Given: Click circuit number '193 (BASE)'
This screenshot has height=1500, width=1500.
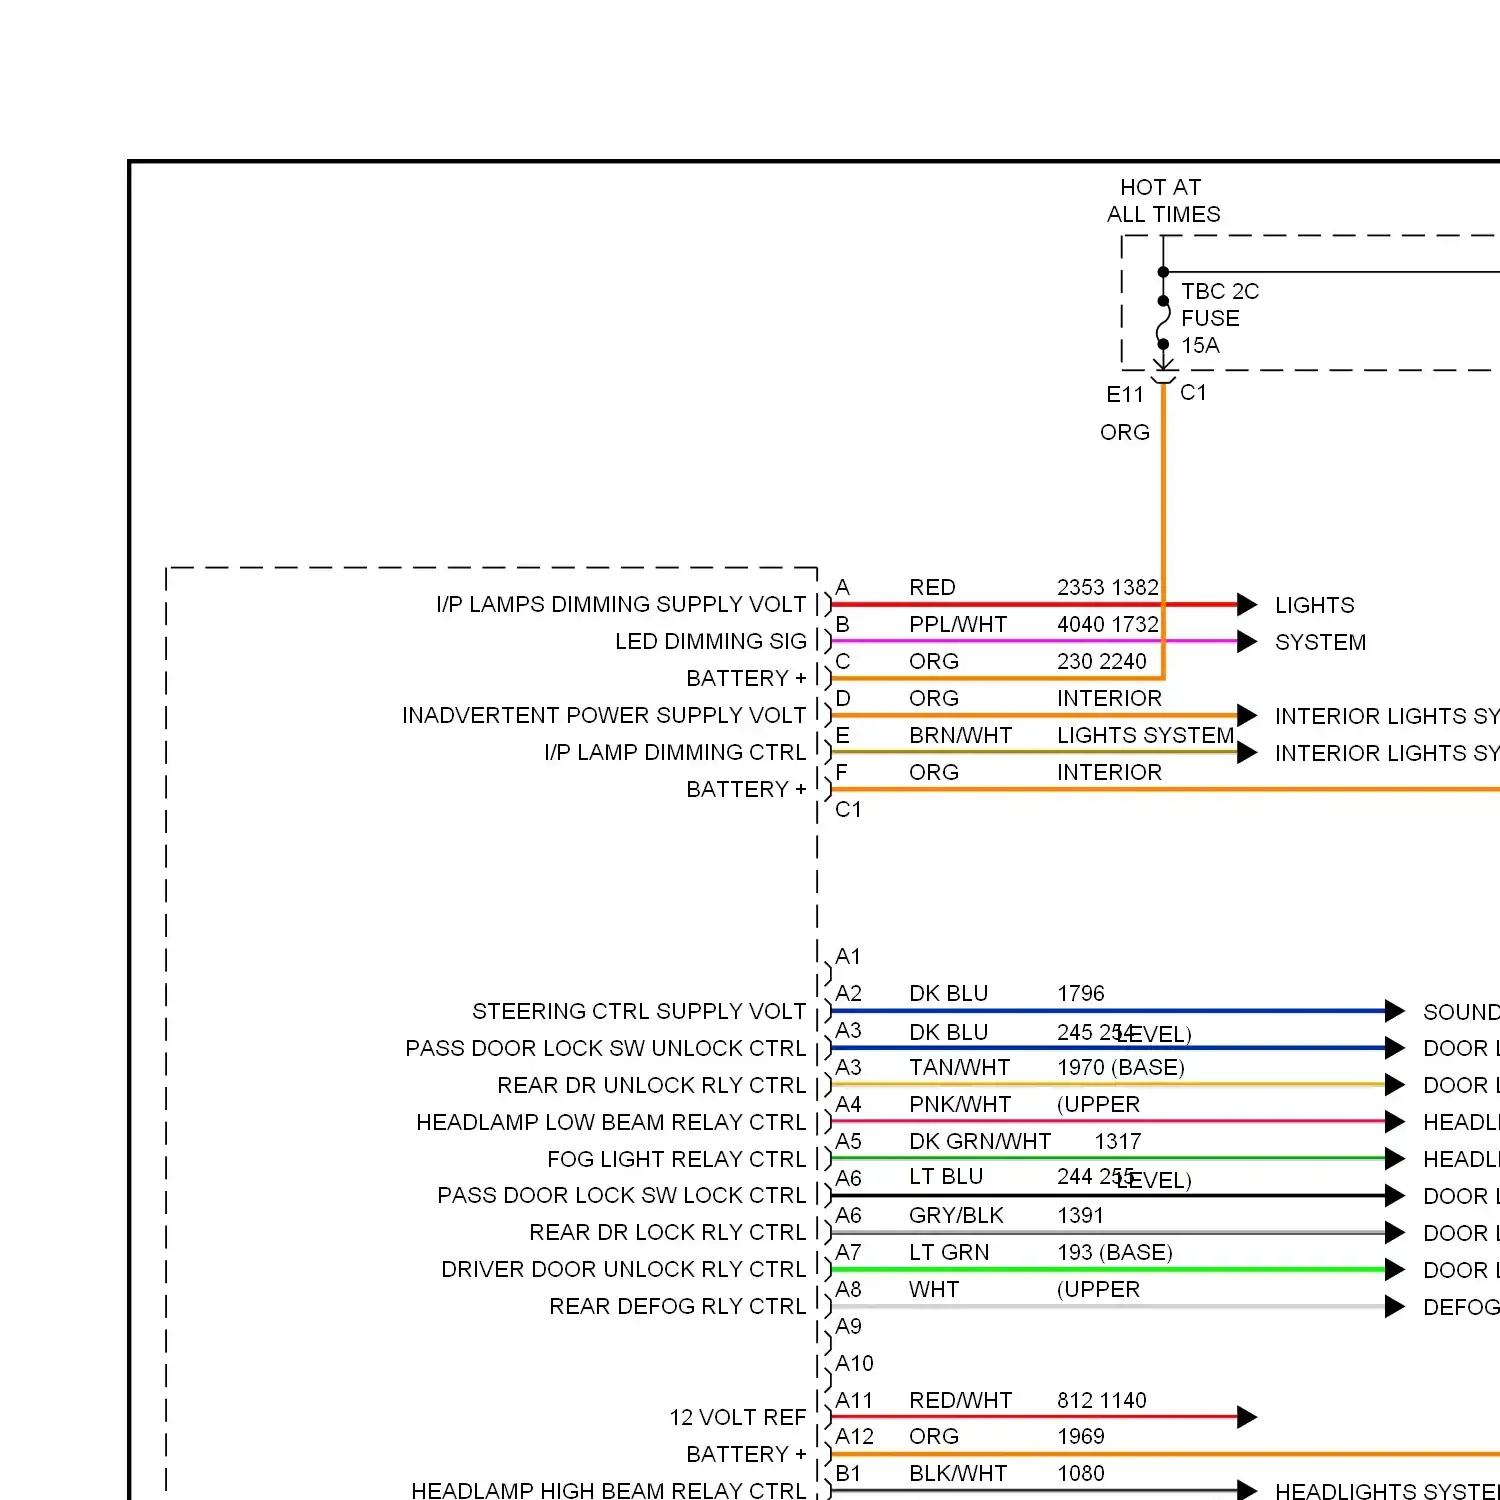Looking at the screenshot, I should (x=1115, y=1252).
